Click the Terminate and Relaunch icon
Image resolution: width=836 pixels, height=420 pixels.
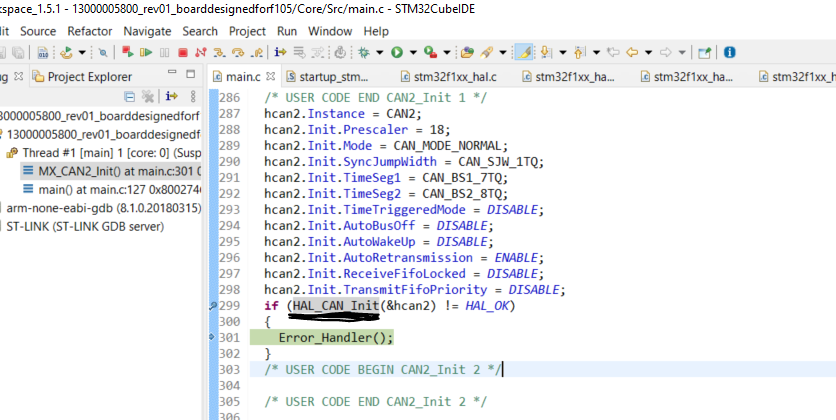pyautogui.click(x=127, y=52)
